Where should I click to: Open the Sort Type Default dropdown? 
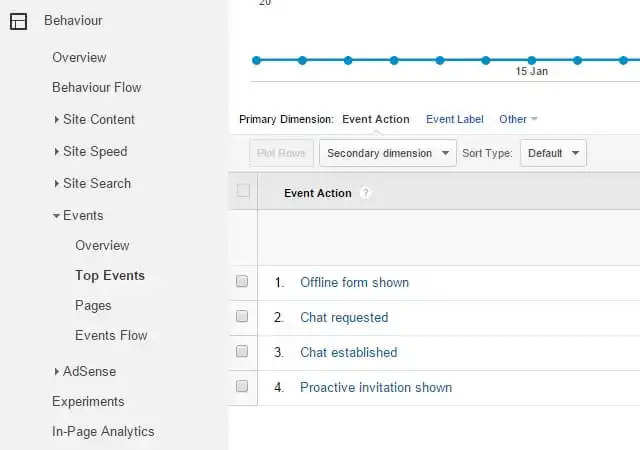point(553,153)
